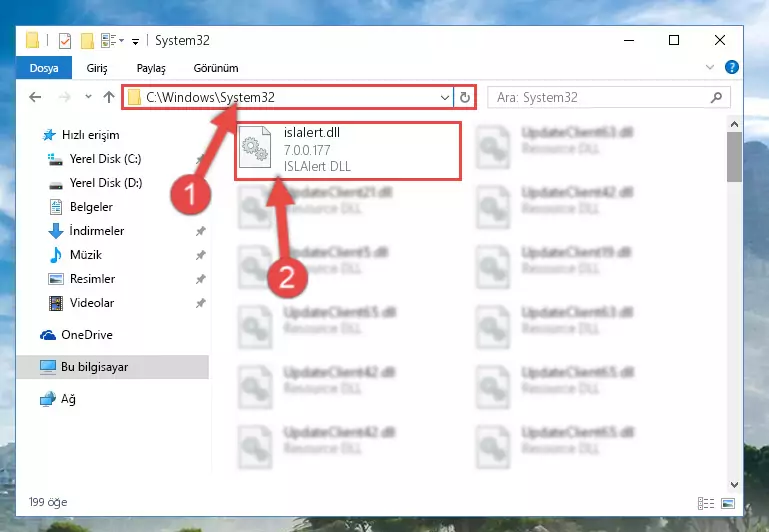The width and height of the screenshot is (769, 532).
Task: Select OneDrive in navigation pane
Action: [x=87, y=335]
